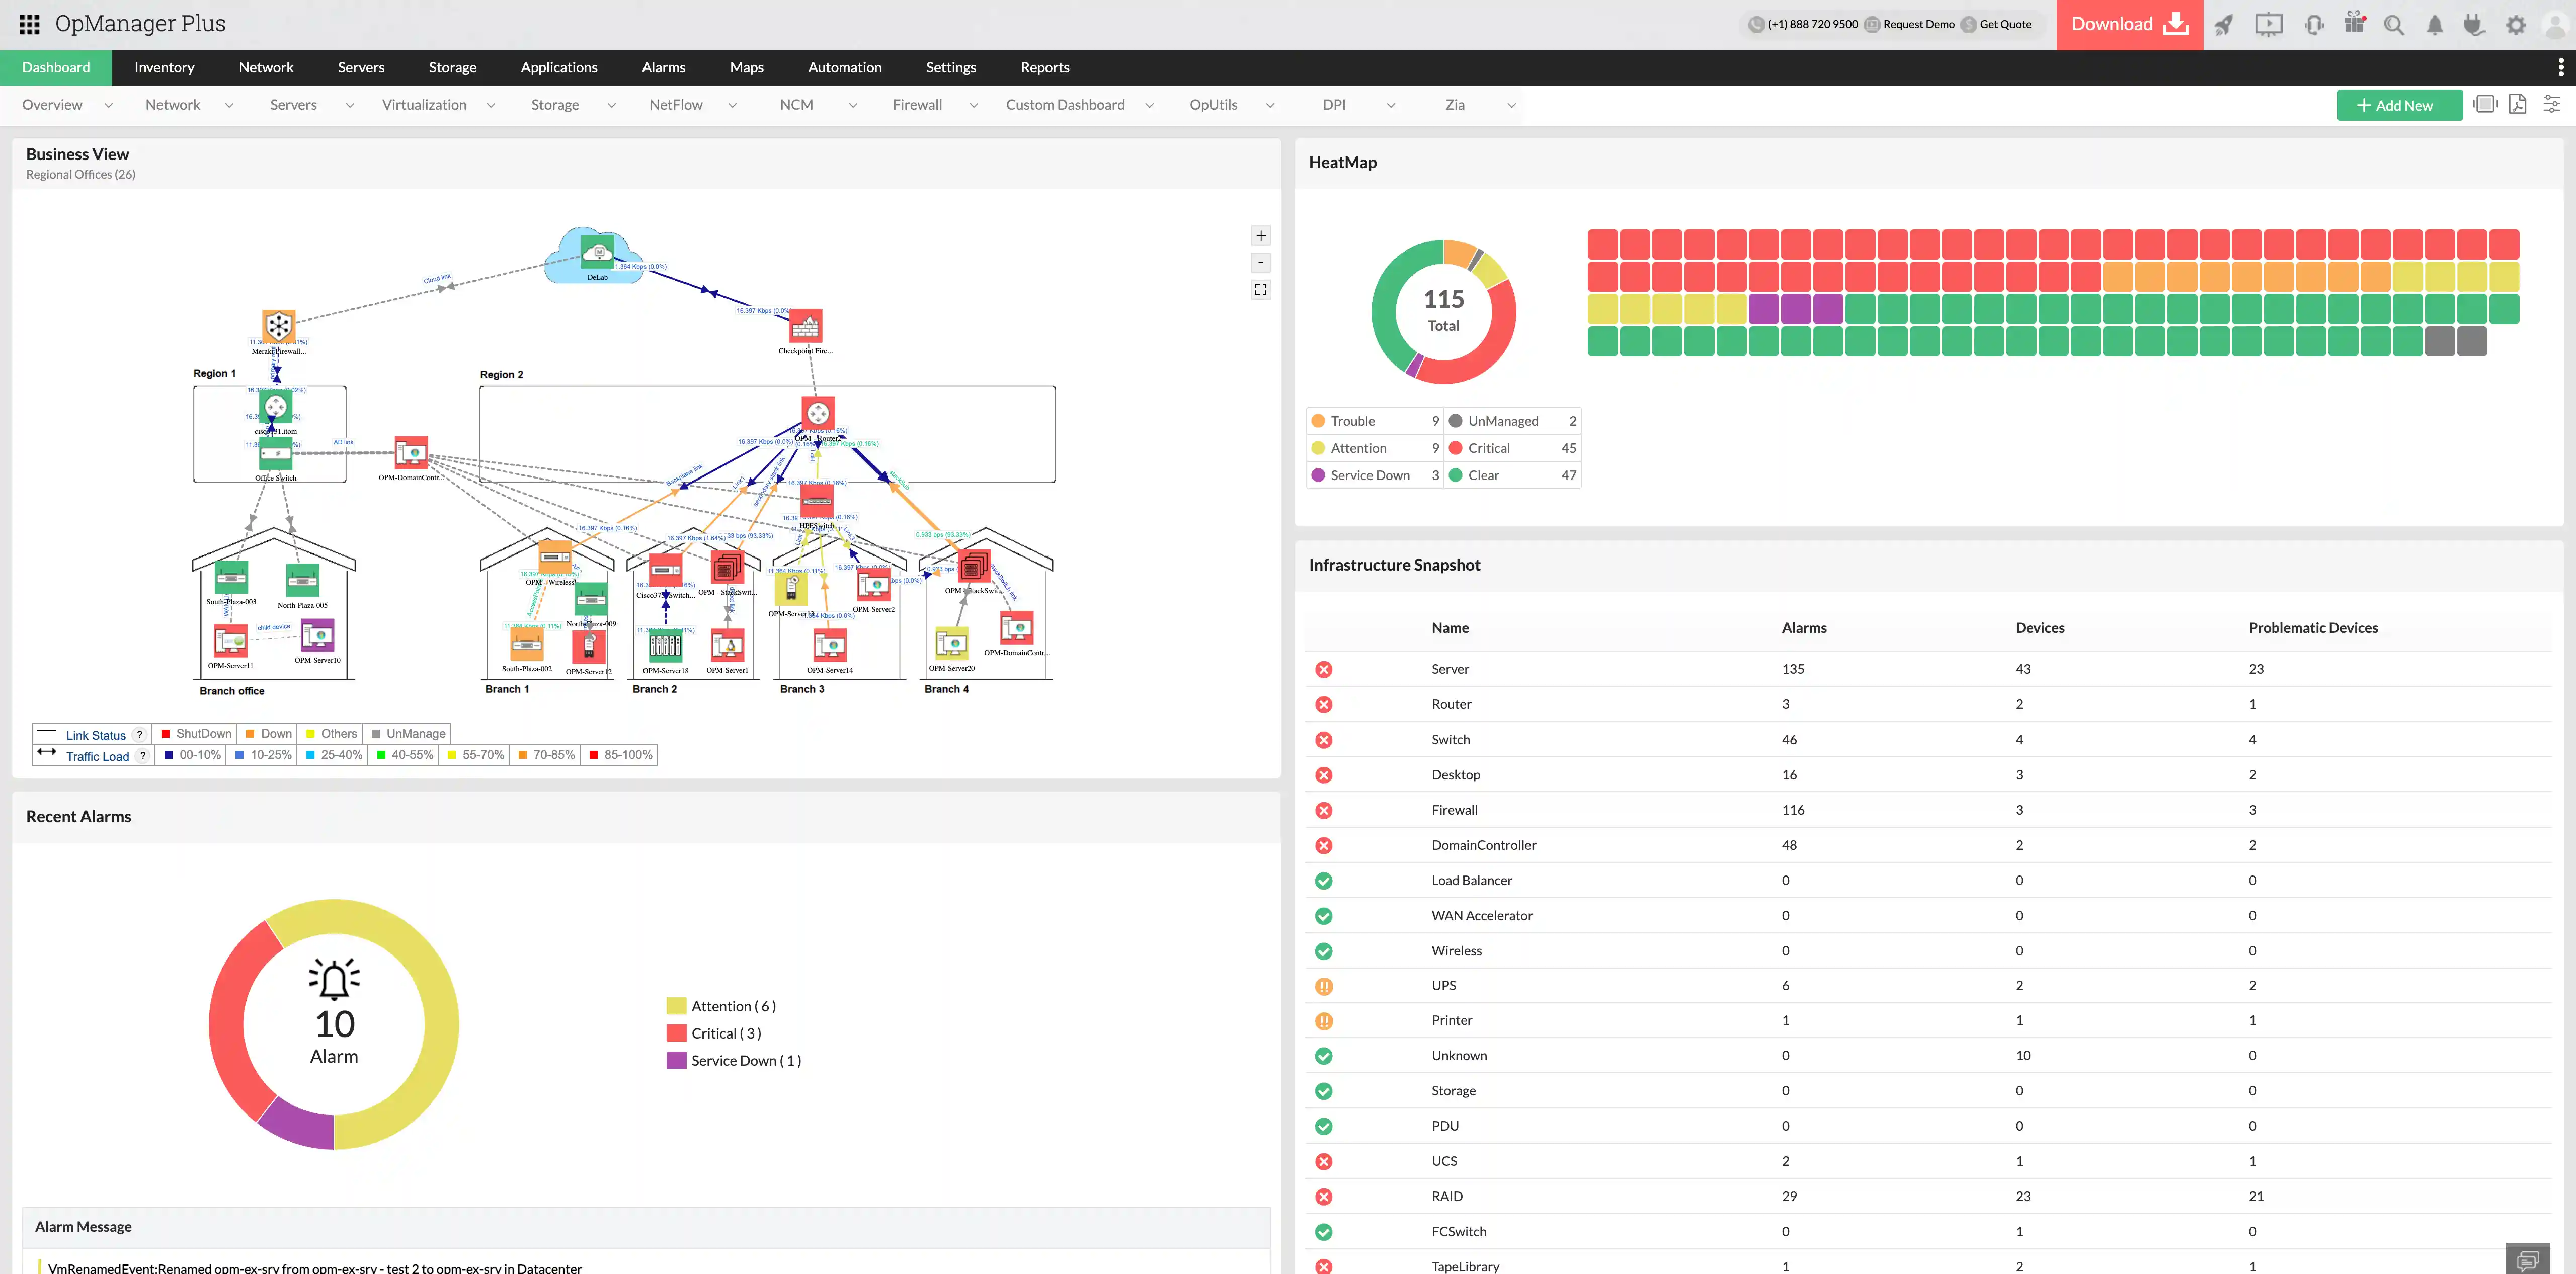Click the NOC view carousel icon

(x=2485, y=104)
